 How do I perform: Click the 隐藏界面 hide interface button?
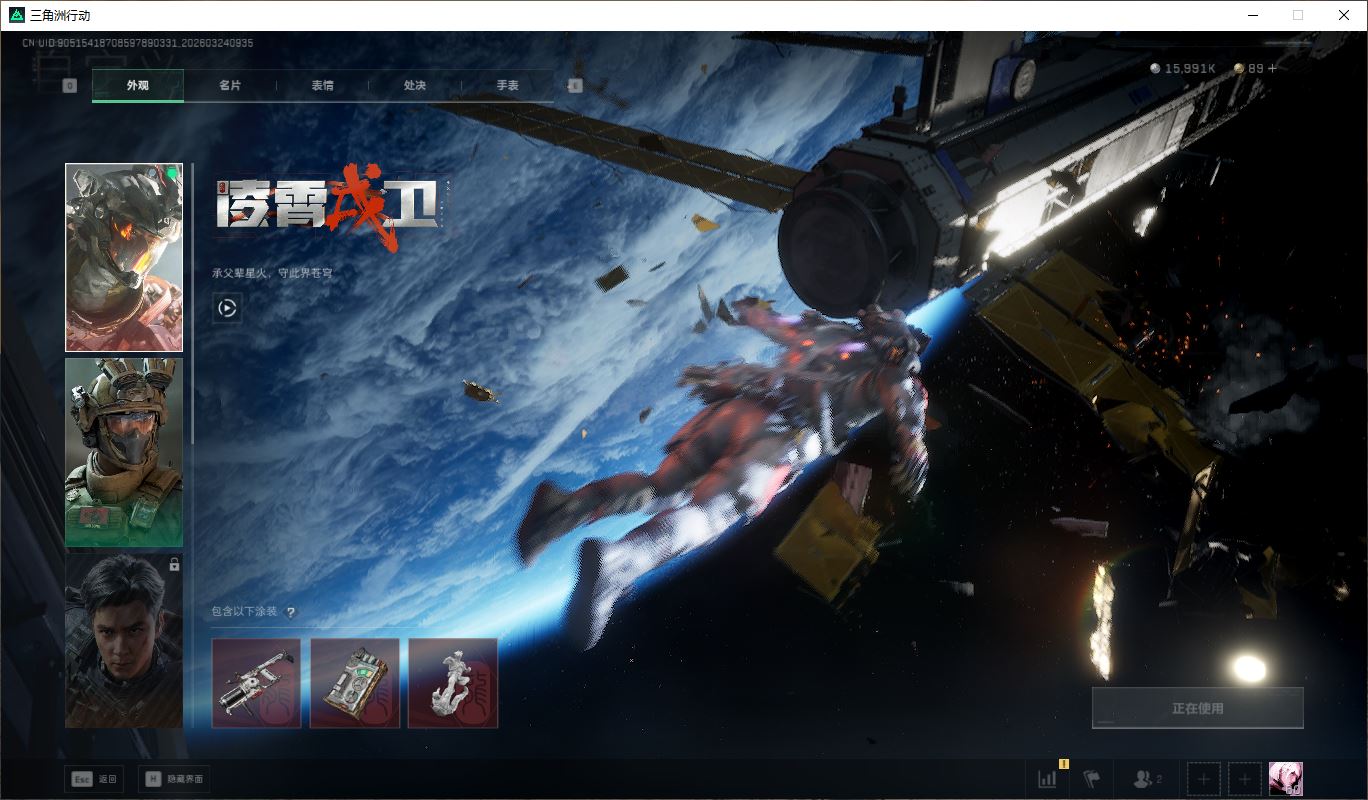click(x=174, y=779)
